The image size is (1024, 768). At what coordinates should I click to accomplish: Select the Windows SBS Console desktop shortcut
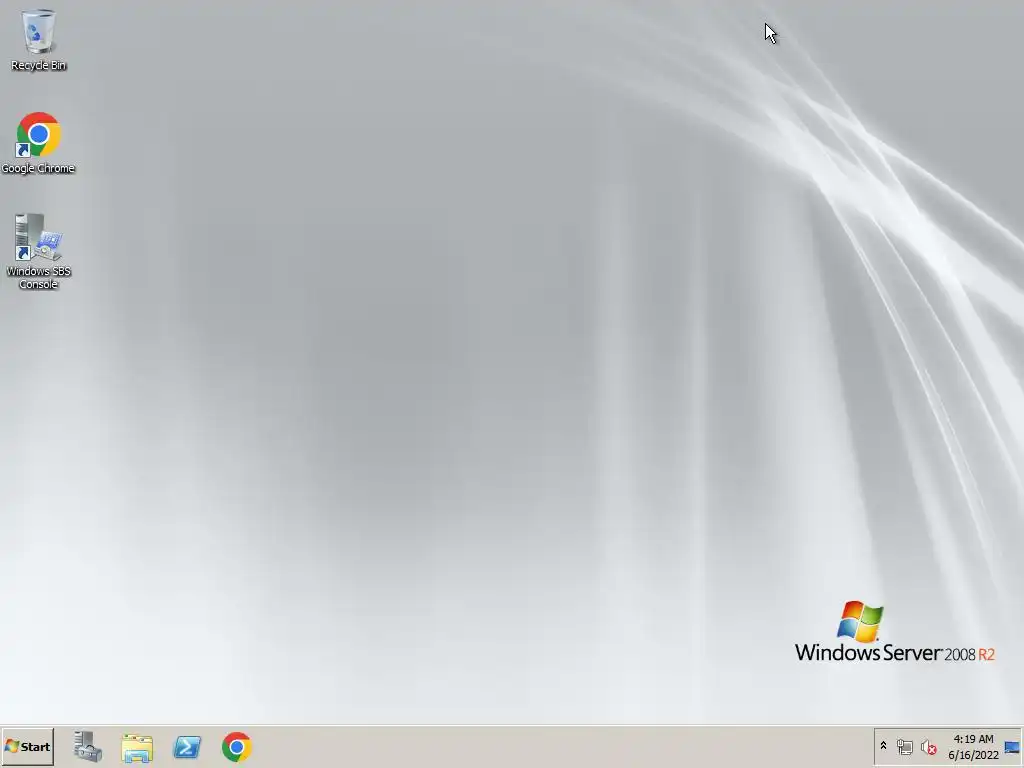click(39, 251)
